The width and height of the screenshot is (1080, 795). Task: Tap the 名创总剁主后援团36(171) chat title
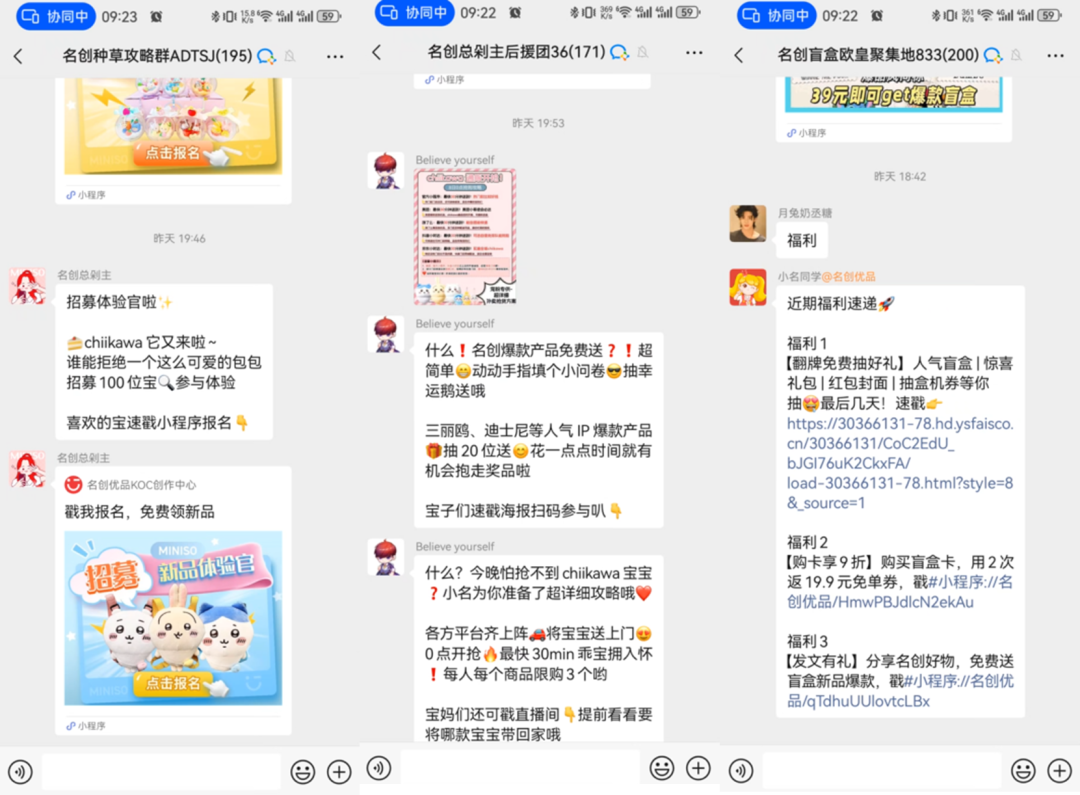pos(517,52)
